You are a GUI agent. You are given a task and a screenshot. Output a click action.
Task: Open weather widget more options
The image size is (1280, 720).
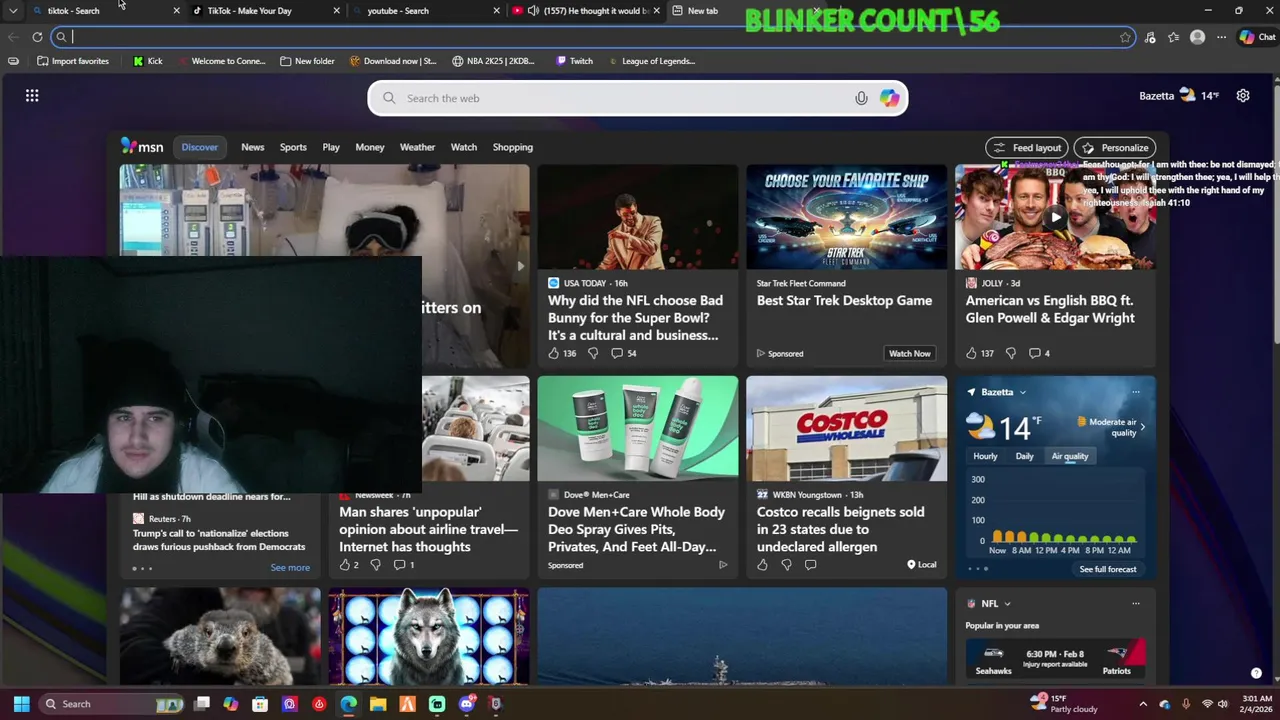(1135, 392)
